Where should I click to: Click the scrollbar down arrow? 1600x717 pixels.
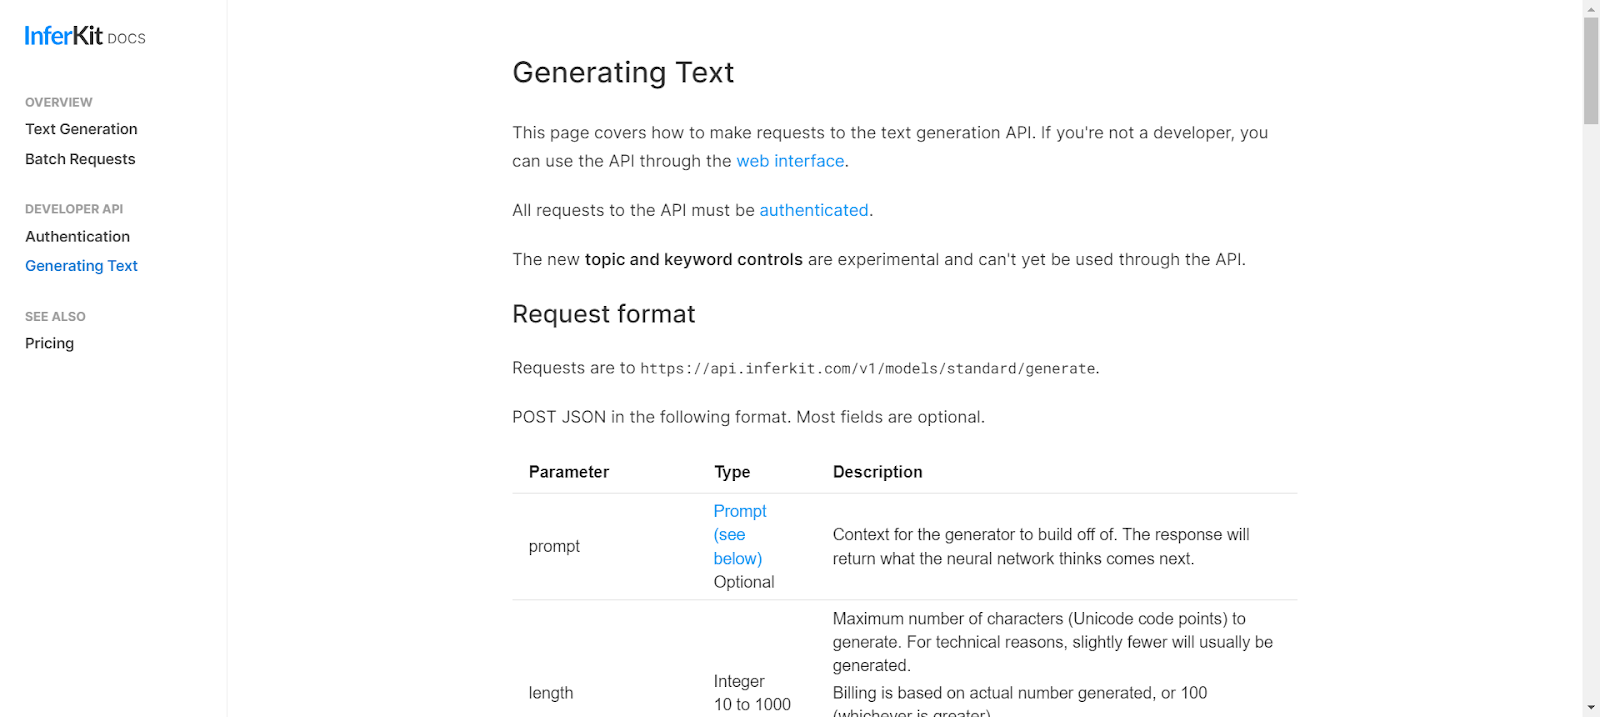coord(1591,708)
